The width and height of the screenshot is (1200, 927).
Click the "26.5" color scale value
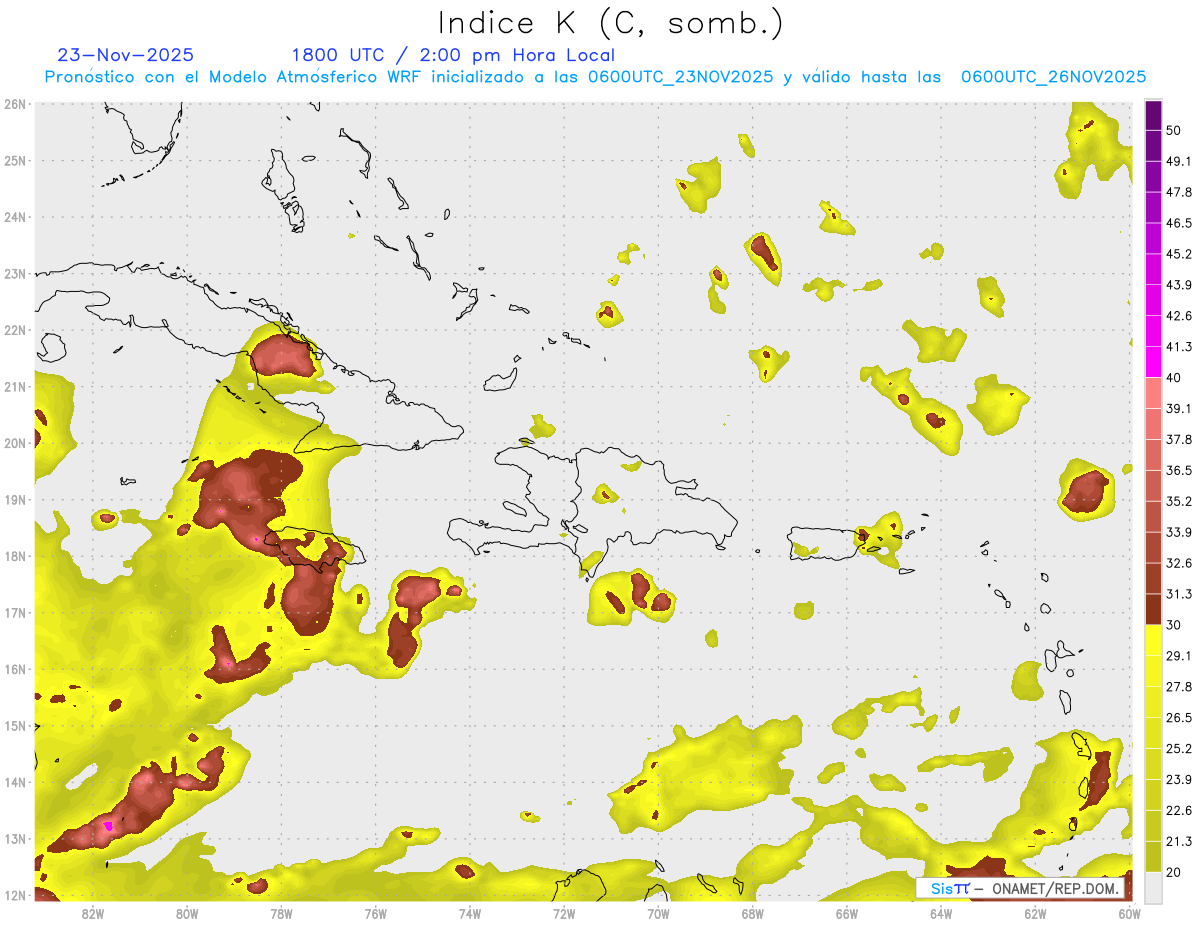tap(1178, 718)
